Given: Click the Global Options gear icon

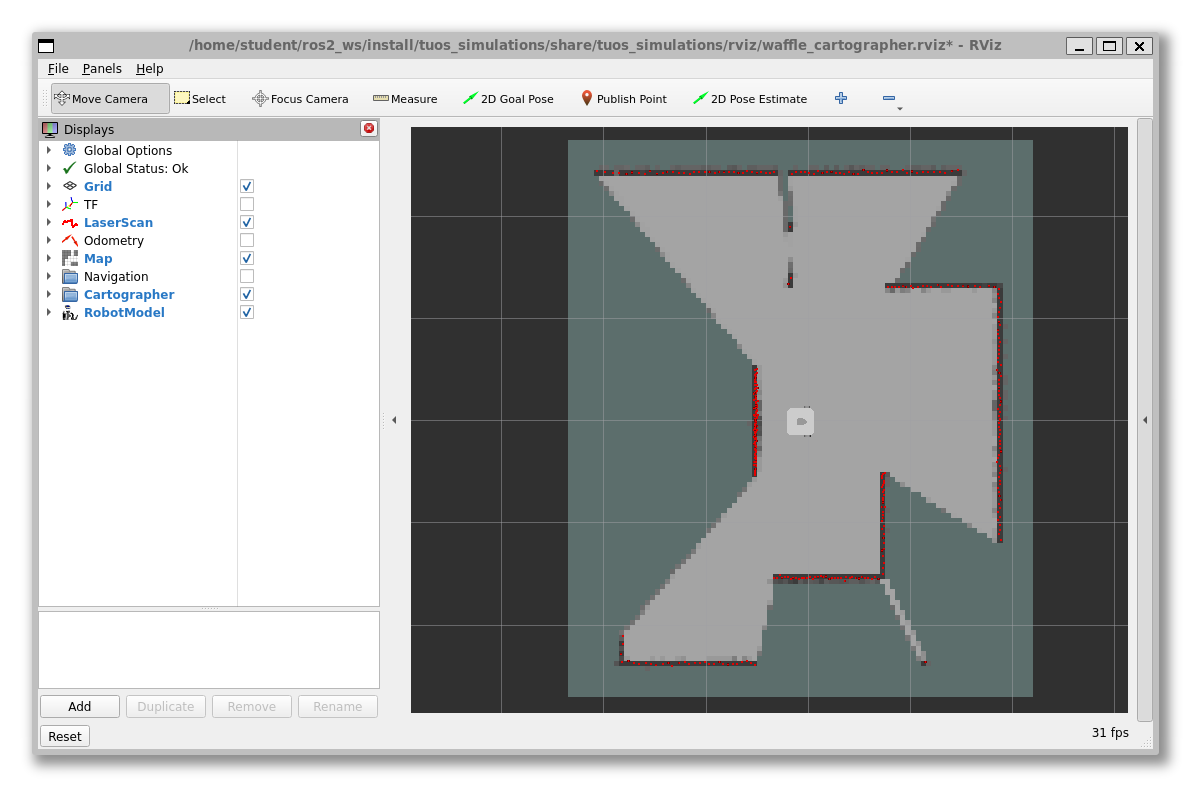Looking at the screenshot, I should [70, 150].
